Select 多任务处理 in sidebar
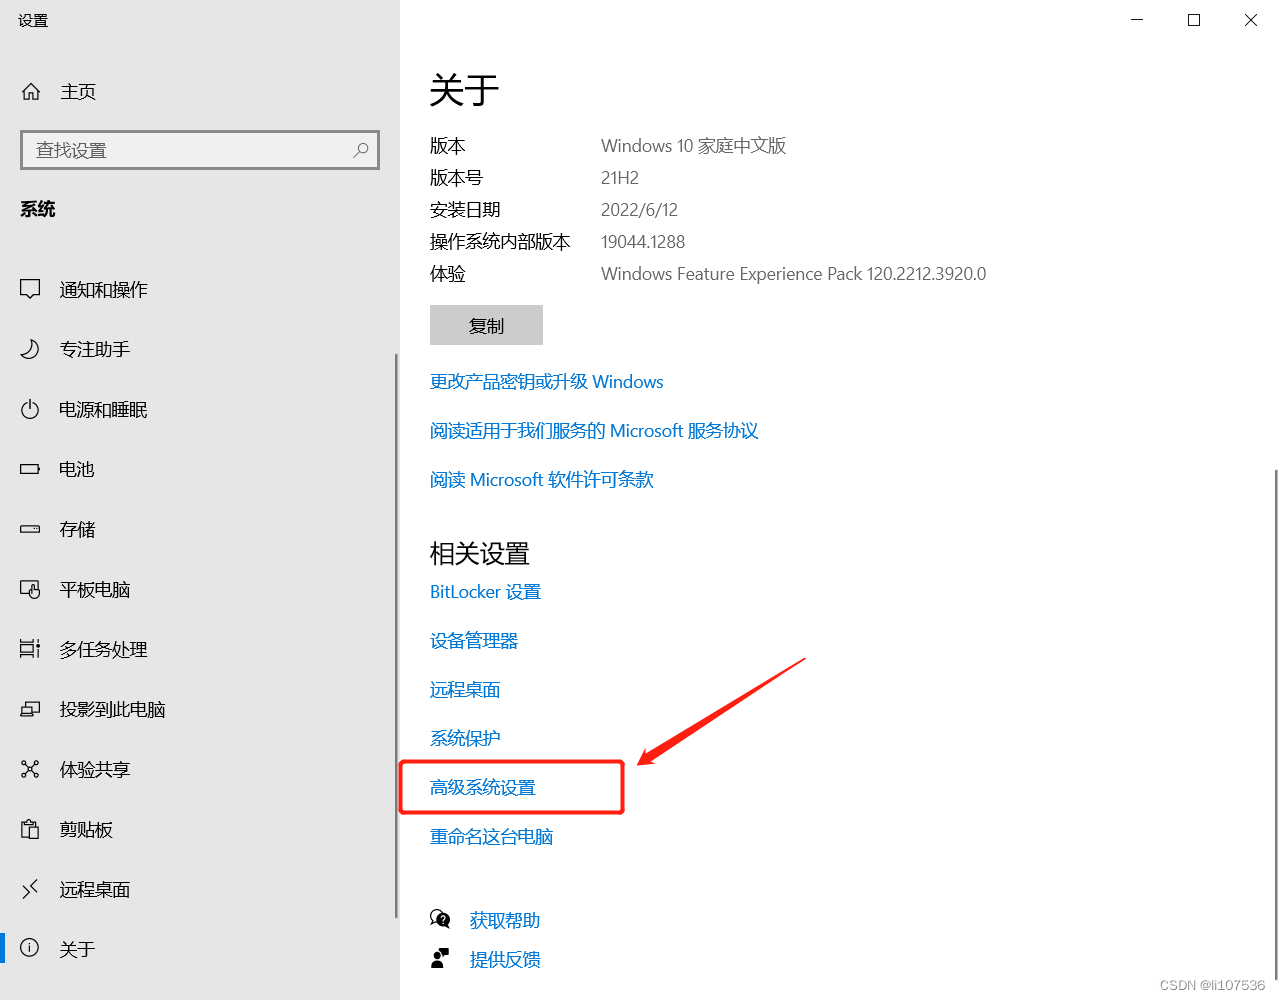The width and height of the screenshot is (1280, 1000). [x=198, y=649]
